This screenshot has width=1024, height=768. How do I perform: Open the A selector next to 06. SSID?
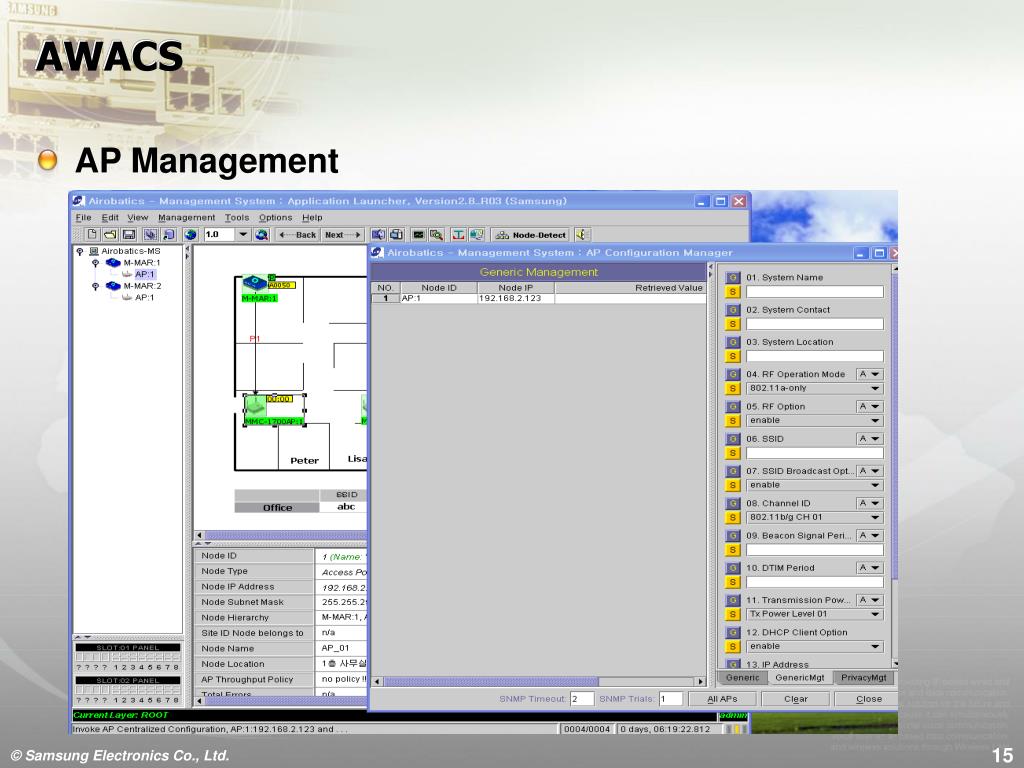870,439
